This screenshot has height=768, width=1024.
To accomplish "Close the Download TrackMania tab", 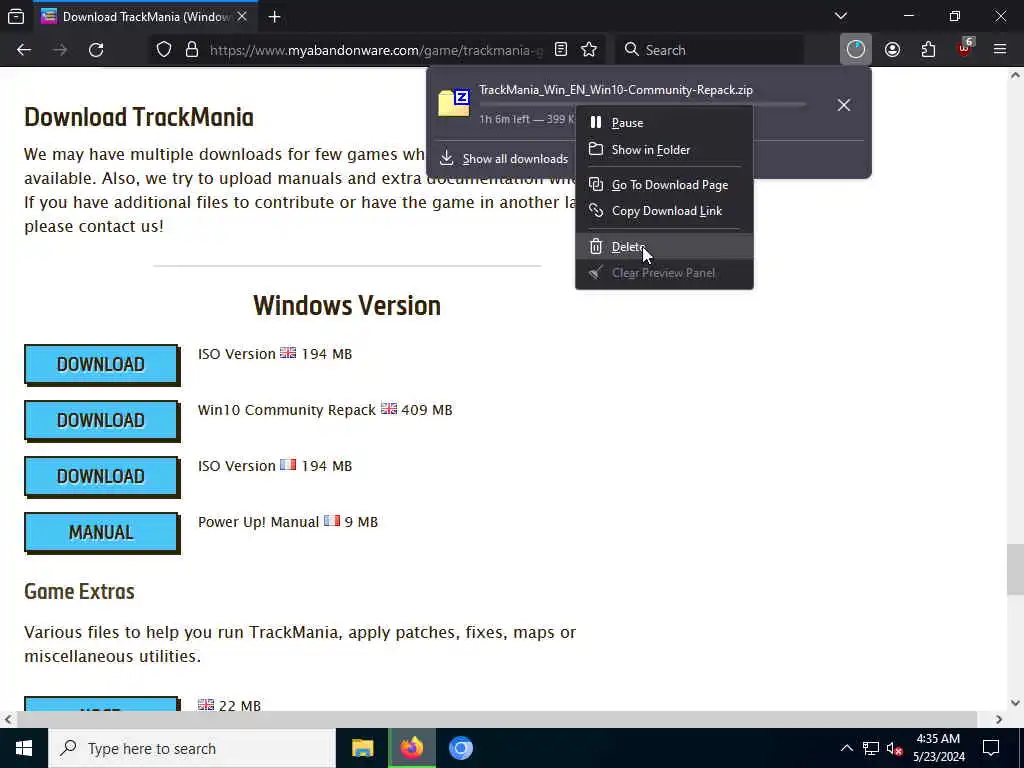I will pyautogui.click(x=242, y=17).
